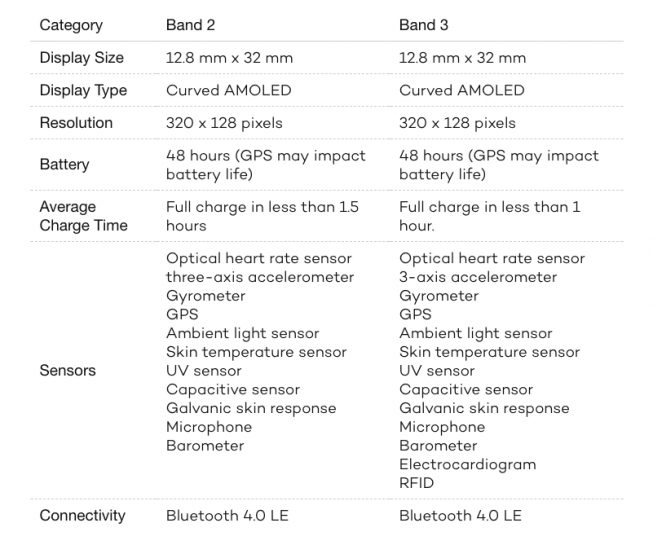This screenshot has height=545, width=653.
Task: Click the "RFID" sensor entry
Action: (417, 483)
